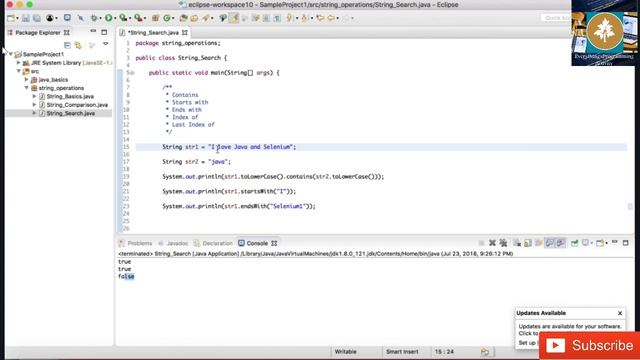640x360 pixels.
Task: Click the External Tools run icon with red toolbox
Action: pyautogui.click(x=138, y=18)
